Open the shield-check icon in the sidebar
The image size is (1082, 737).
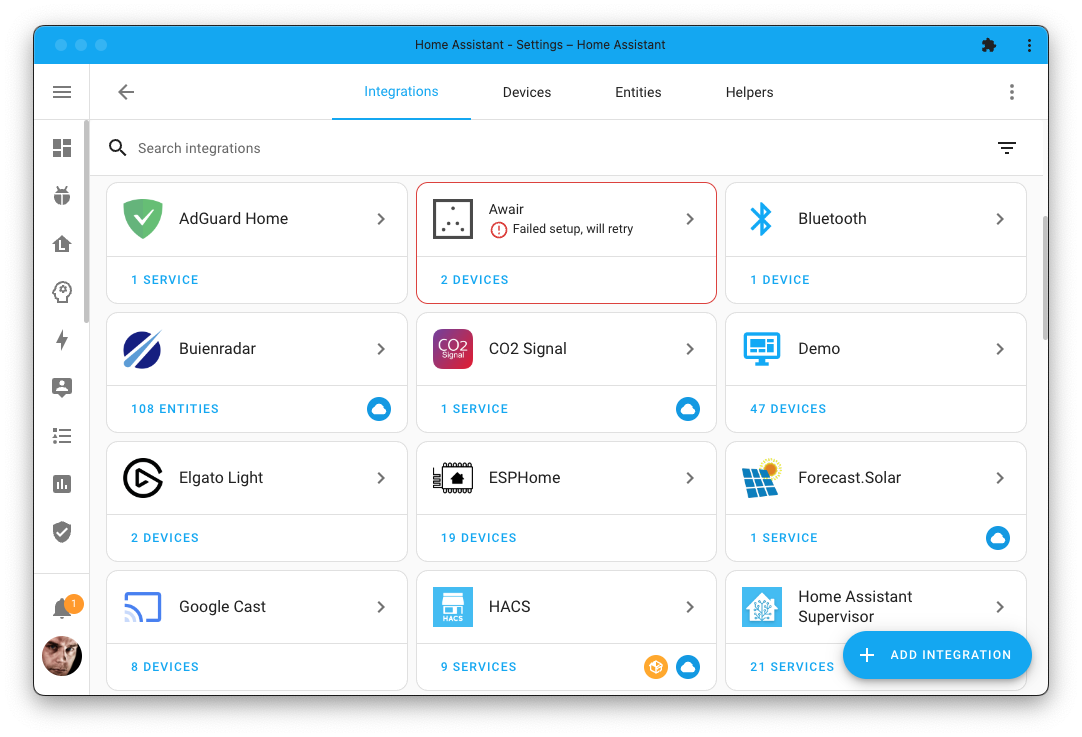[61, 532]
